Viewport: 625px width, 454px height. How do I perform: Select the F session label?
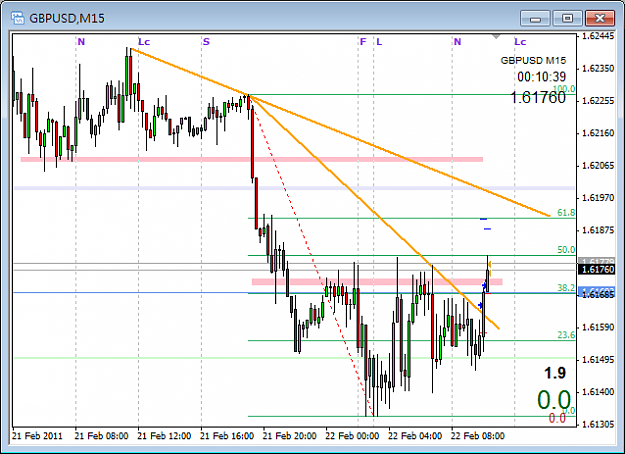[363, 41]
